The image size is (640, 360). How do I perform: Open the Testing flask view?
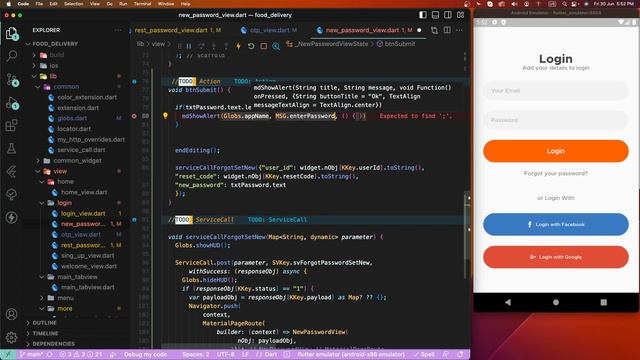pos(12,148)
